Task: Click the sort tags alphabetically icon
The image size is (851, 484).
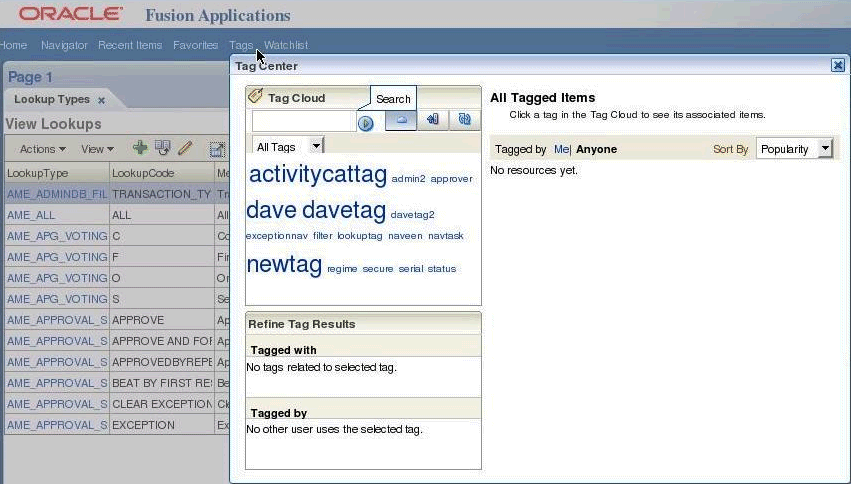Action: coord(433,120)
